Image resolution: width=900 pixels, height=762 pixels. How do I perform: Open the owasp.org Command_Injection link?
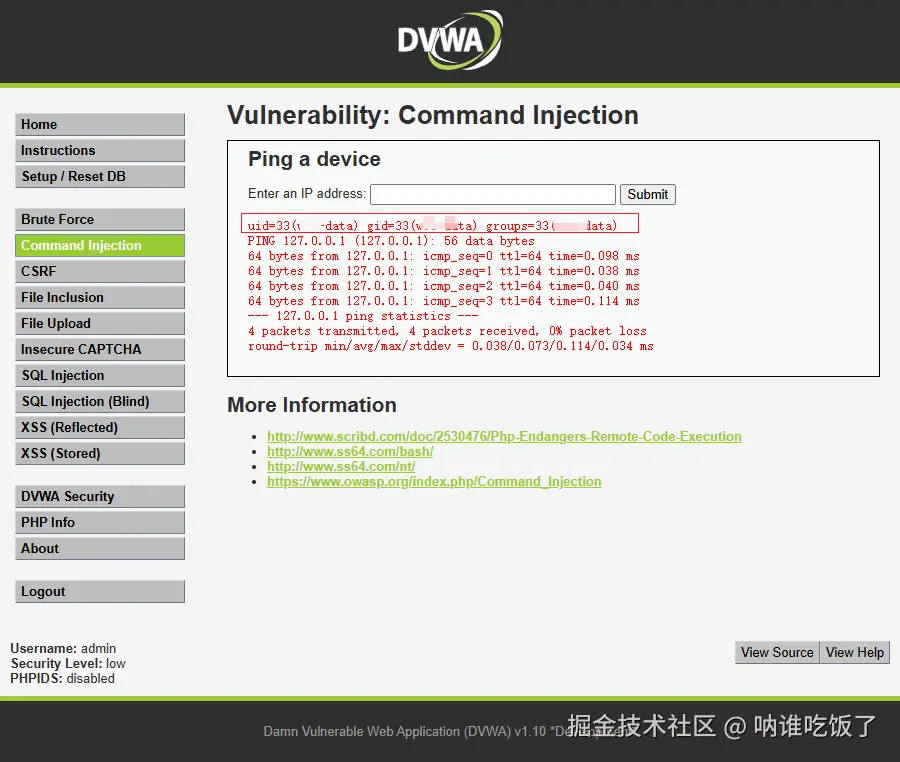click(434, 481)
